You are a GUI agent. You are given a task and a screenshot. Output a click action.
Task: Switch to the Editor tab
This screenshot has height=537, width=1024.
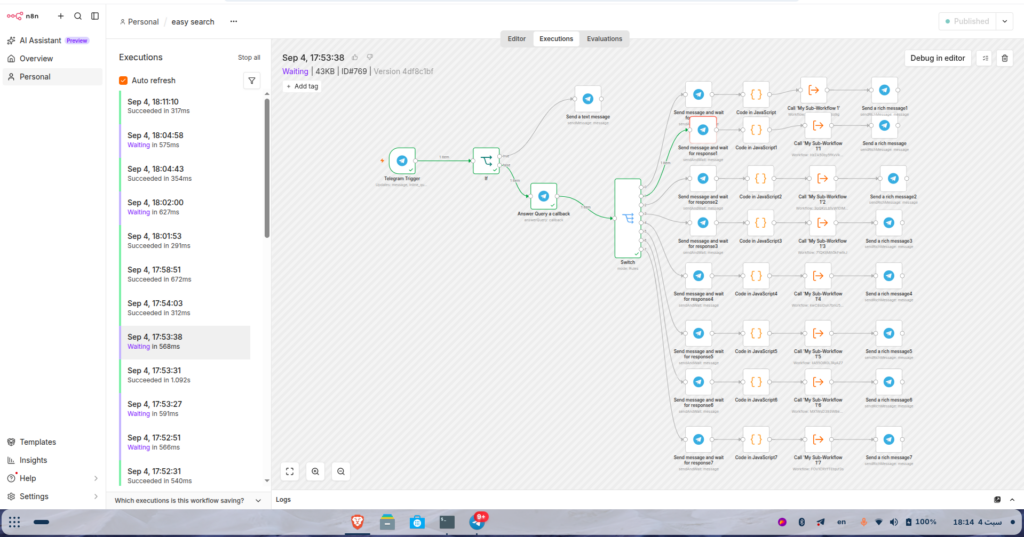click(517, 39)
